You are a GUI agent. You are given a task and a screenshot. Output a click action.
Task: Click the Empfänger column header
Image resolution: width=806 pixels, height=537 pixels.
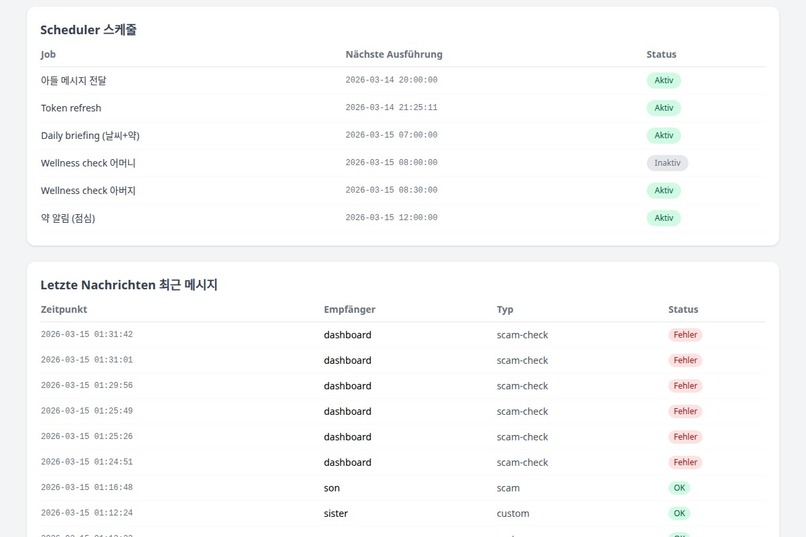[350, 309]
